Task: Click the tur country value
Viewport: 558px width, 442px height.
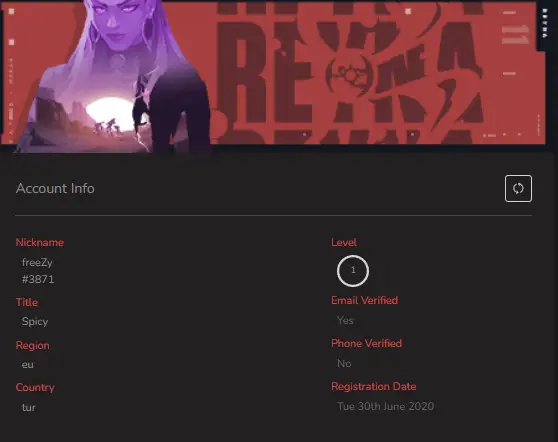Action: click(29, 407)
